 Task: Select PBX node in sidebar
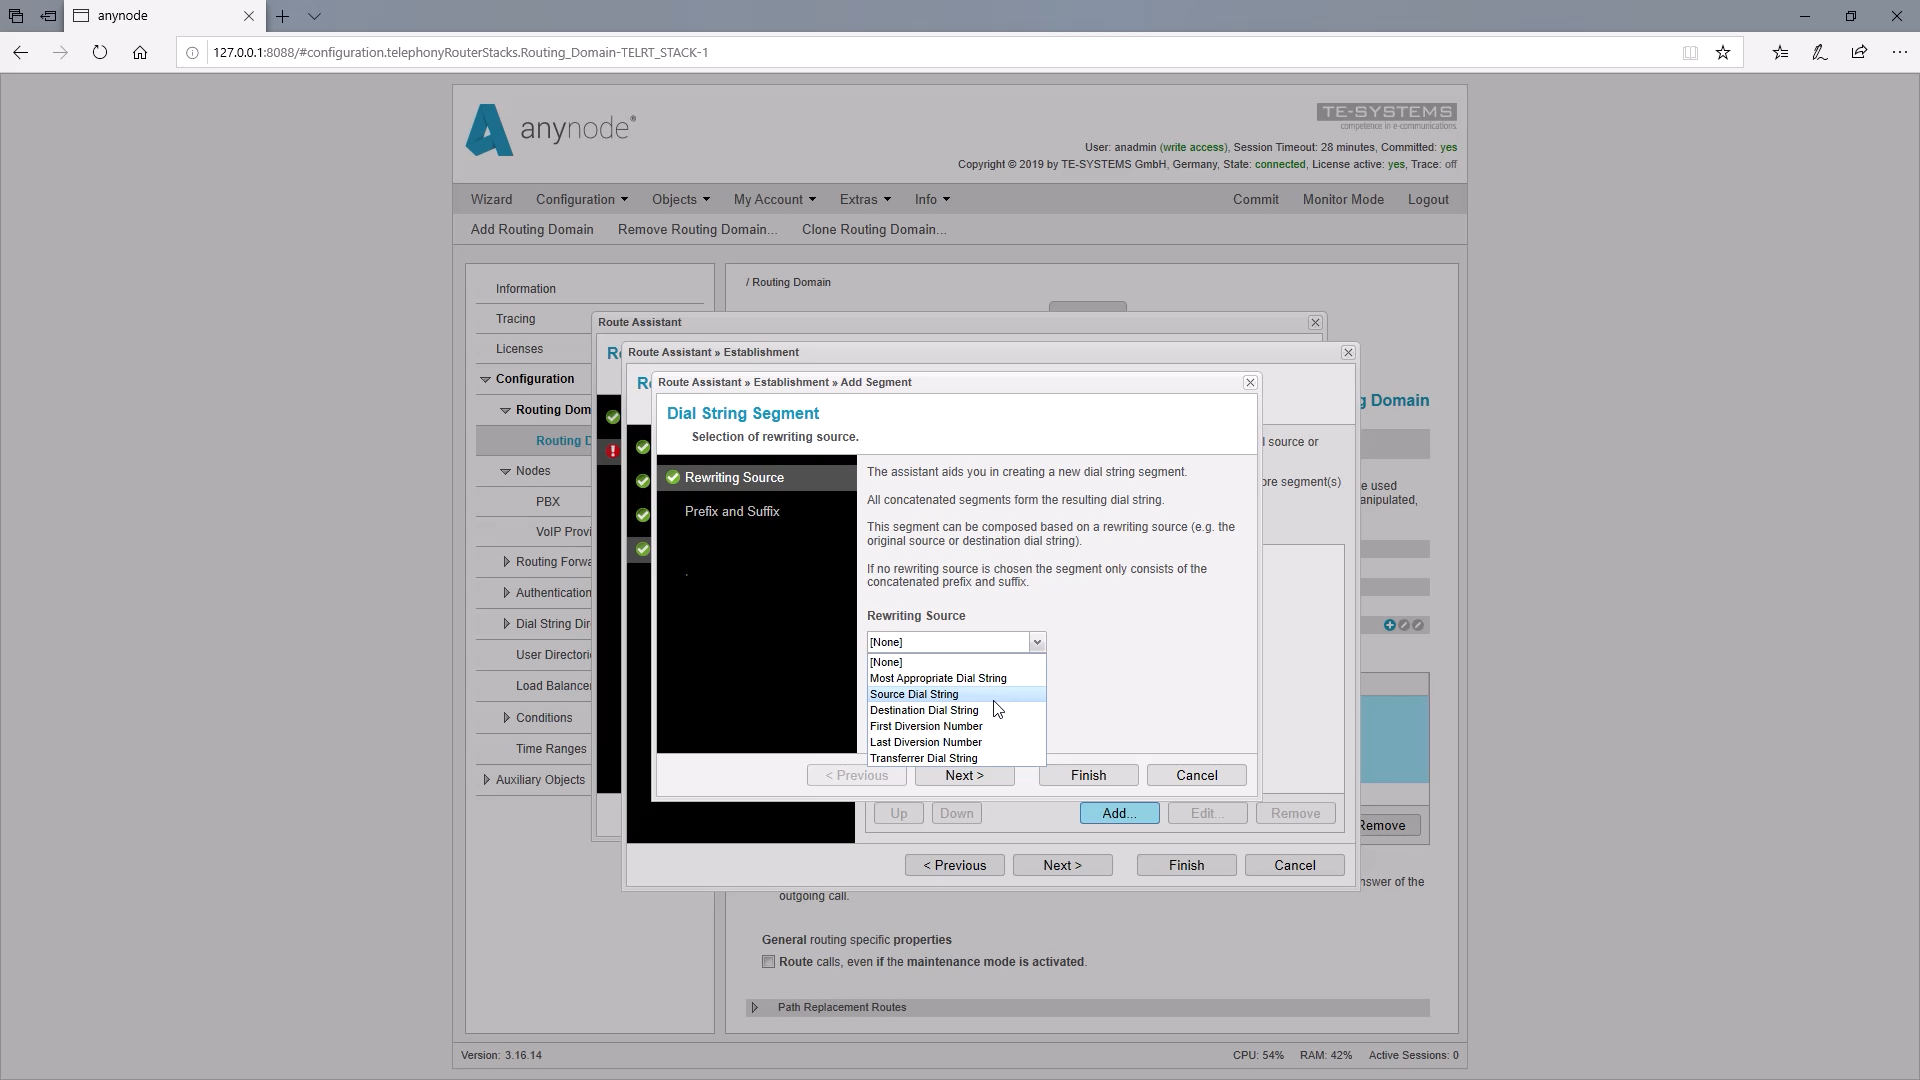pyautogui.click(x=548, y=502)
